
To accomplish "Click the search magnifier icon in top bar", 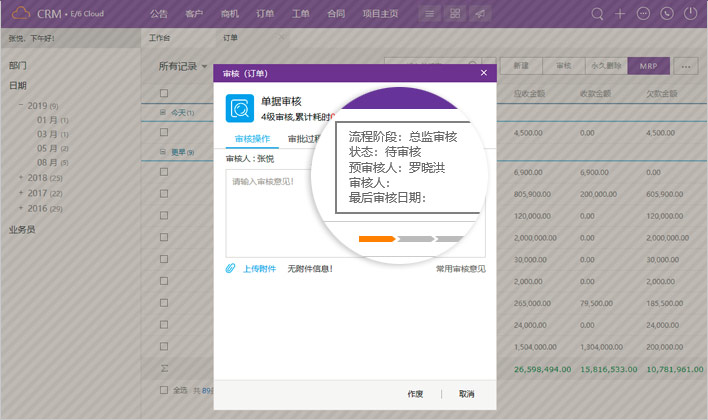I will [598, 14].
